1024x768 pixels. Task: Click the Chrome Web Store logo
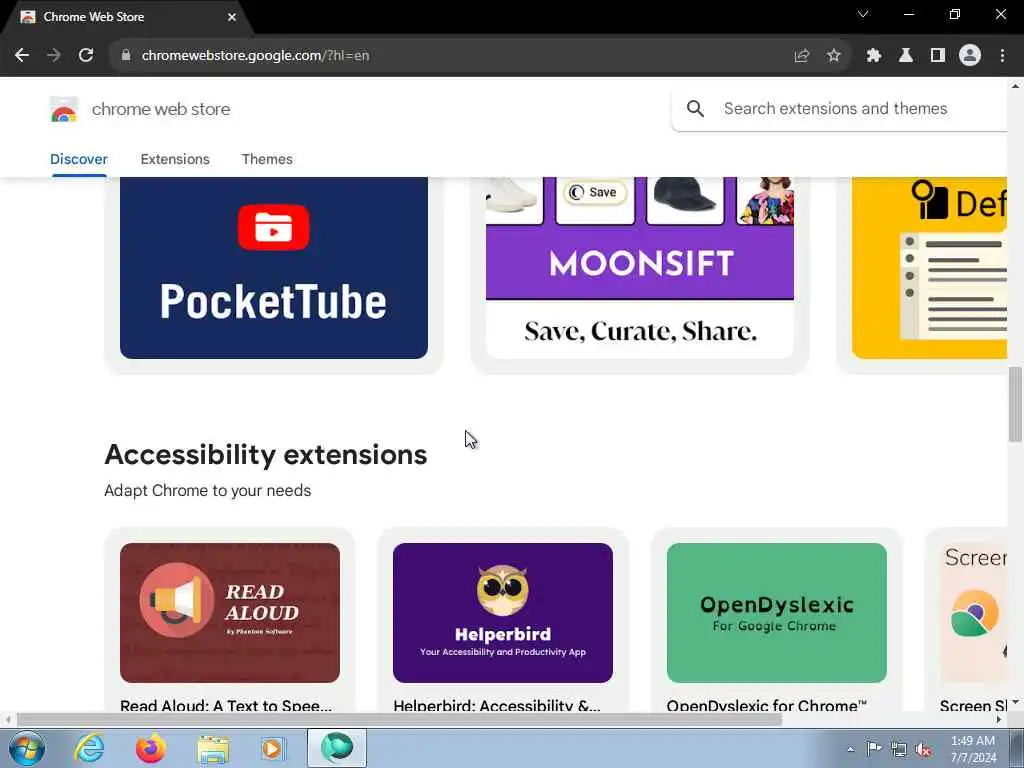(x=64, y=109)
